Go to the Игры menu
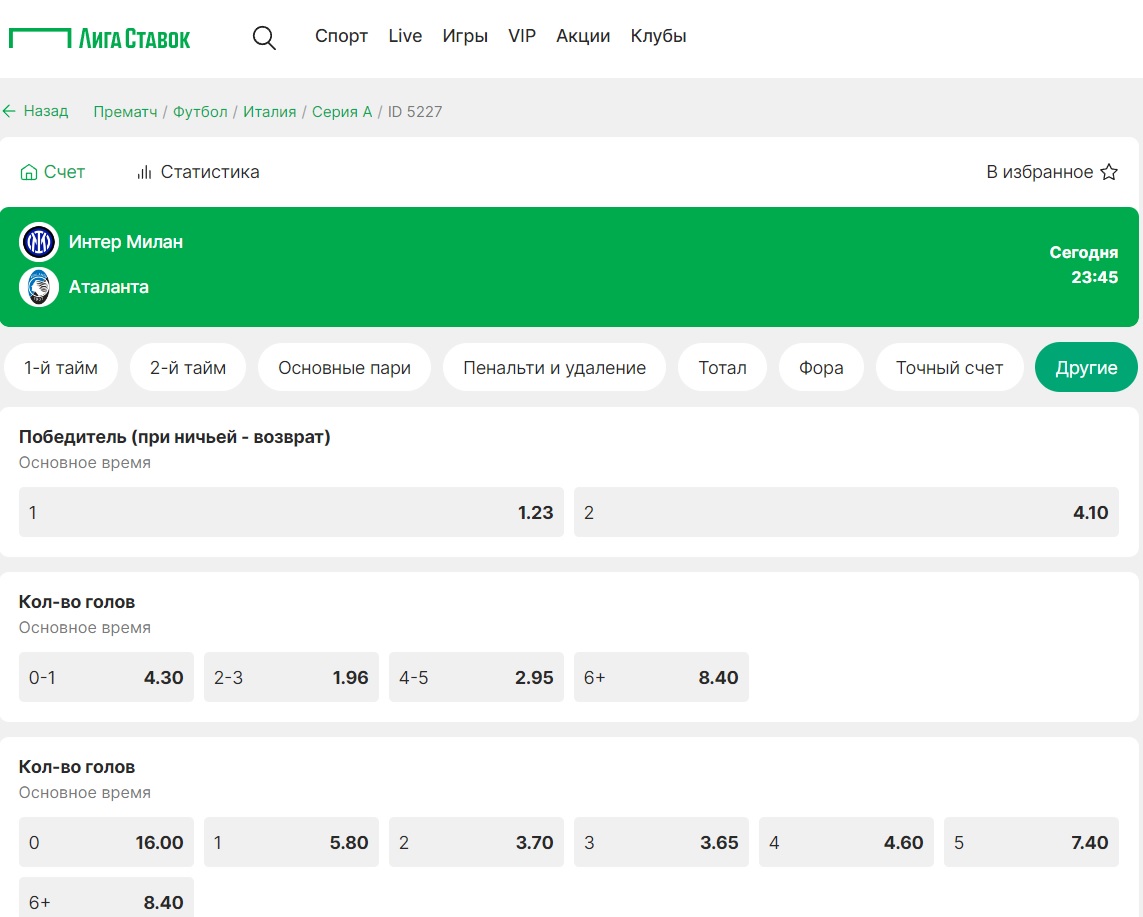Viewport: 1143px width, 917px height. 465,36
